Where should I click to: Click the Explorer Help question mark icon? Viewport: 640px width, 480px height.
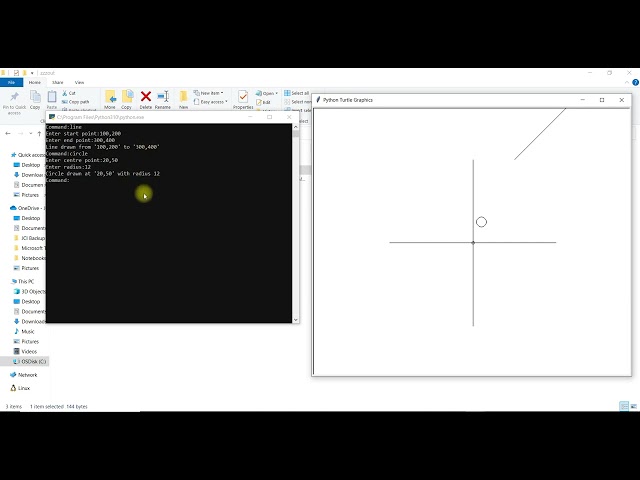pyautogui.click(x=636, y=82)
